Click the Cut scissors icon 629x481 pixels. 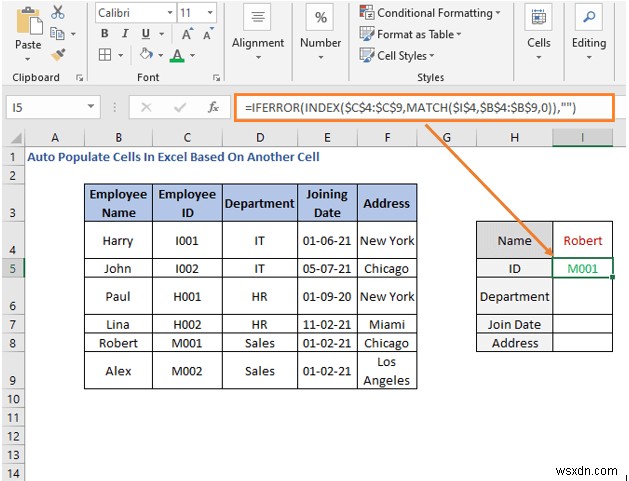click(58, 12)
